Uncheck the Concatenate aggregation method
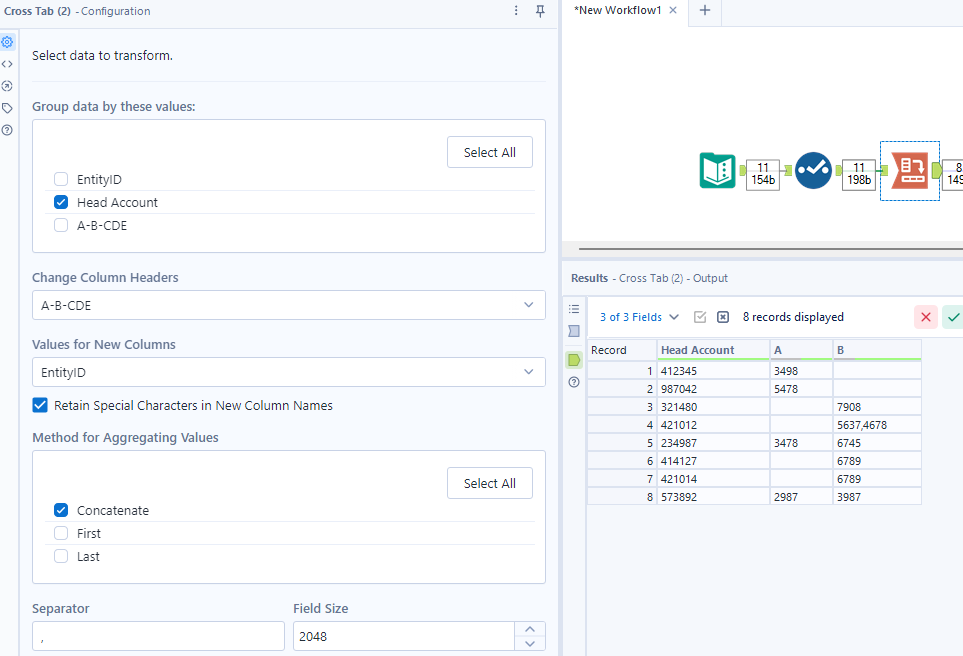The width and height of the screenshot is (963, 656). click(61, 510)
